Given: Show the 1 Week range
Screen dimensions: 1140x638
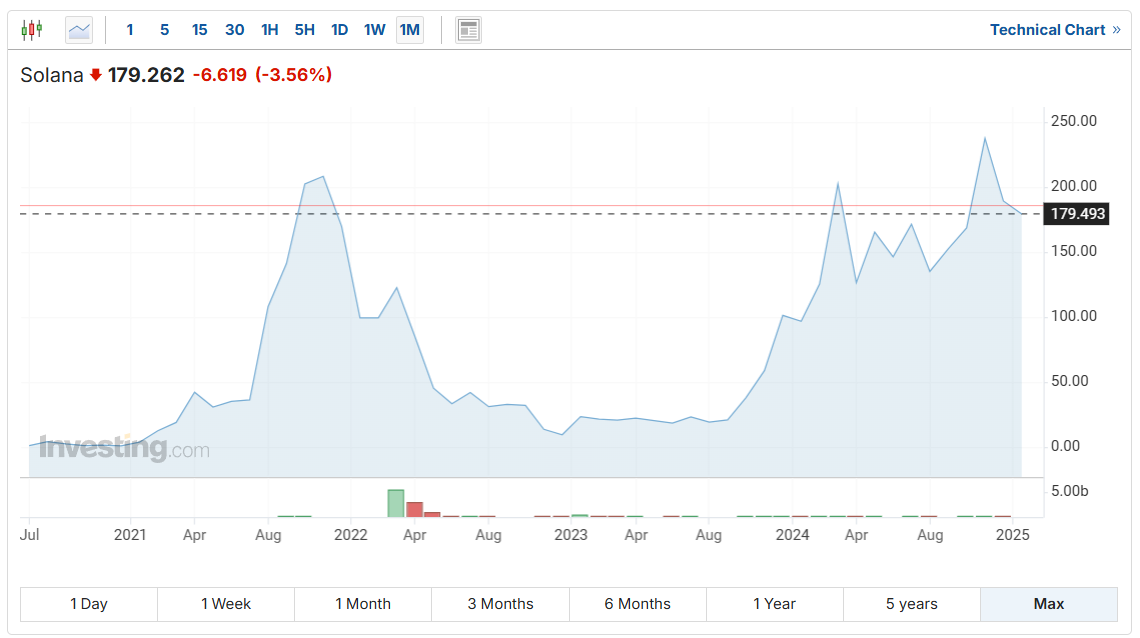Looking at the screenshot, I should [x=226, y=604].
